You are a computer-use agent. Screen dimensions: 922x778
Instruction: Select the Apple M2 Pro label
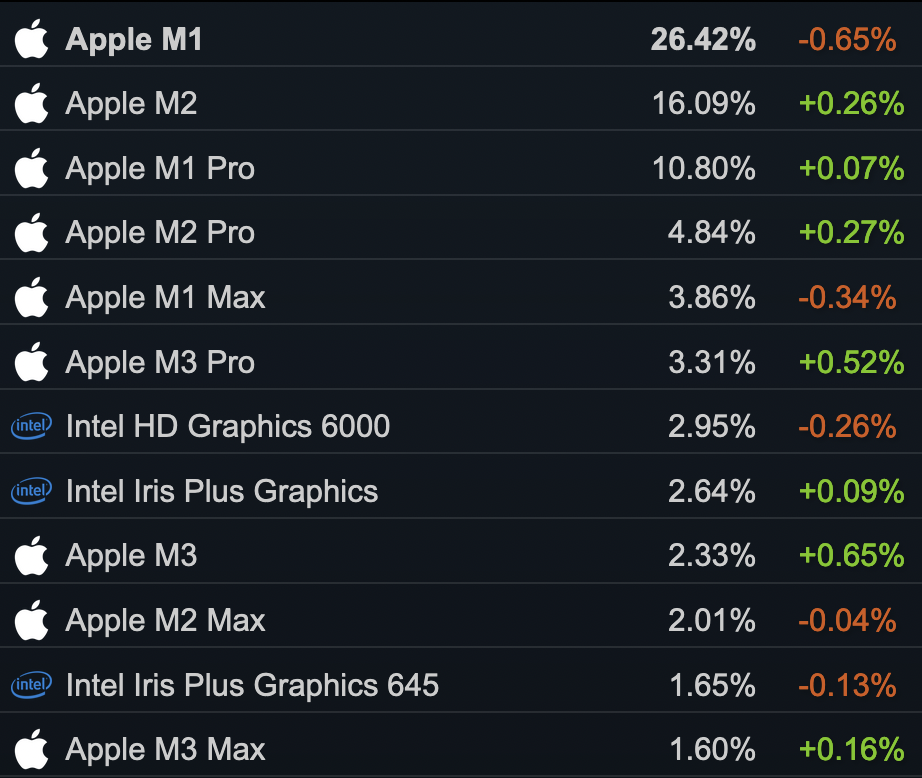[160, 233]
